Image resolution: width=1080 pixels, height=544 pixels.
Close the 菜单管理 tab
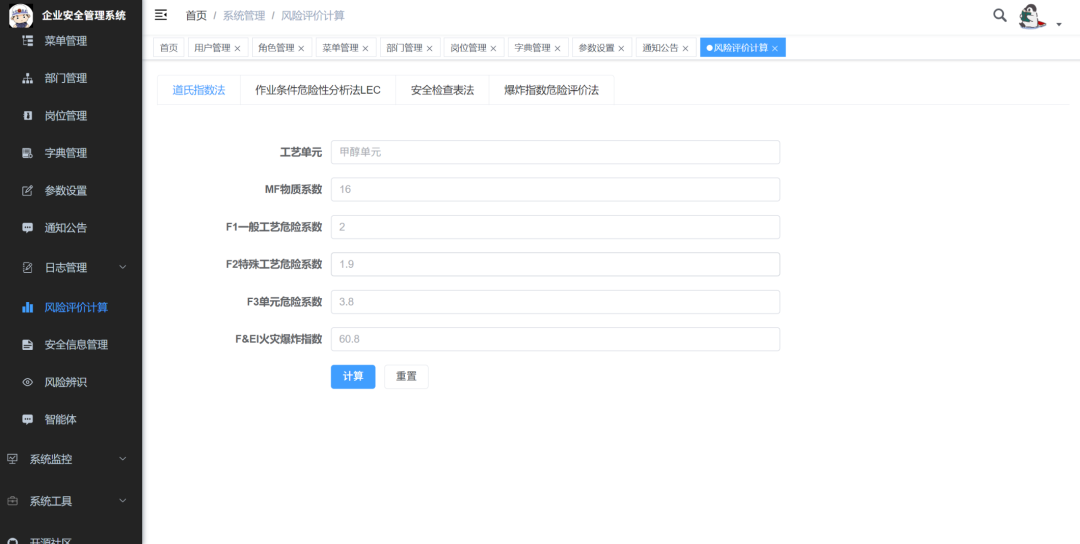tap(365, 48)
